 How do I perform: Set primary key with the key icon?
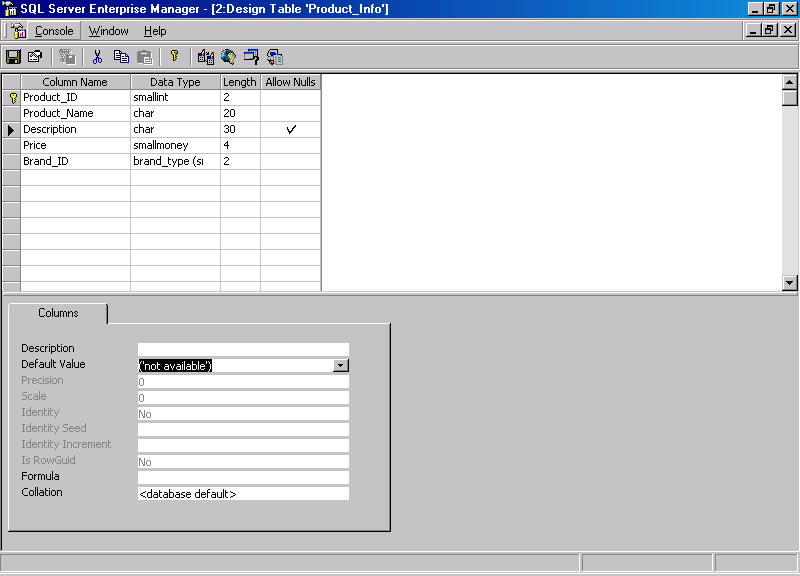click(174, 57)
